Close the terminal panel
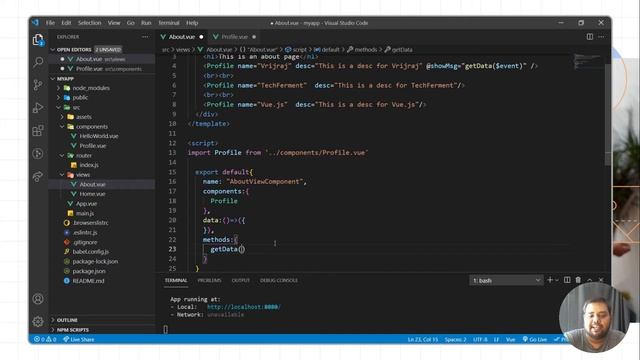Viewport: 640px width, 360px height. [601, 280]
